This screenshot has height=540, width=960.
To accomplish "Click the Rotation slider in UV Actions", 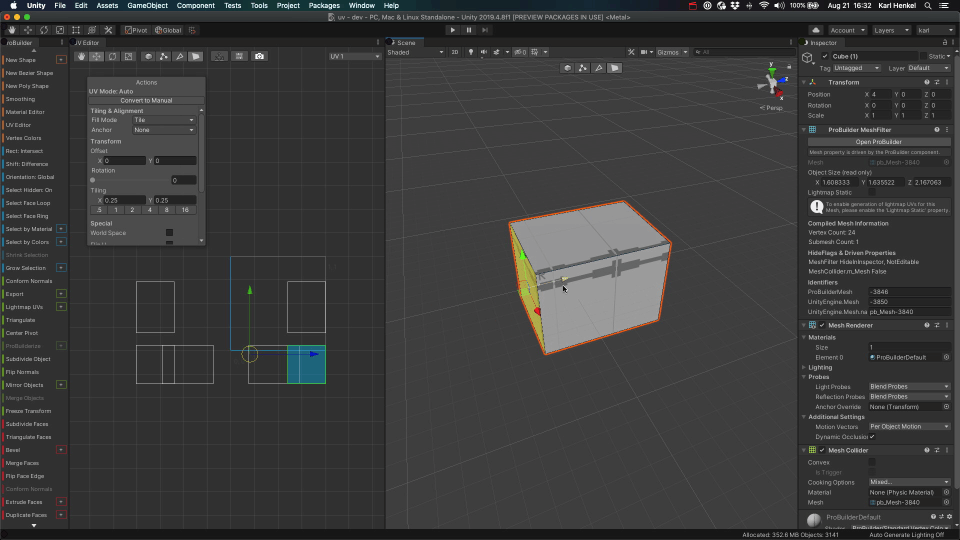I will point(130,180).
